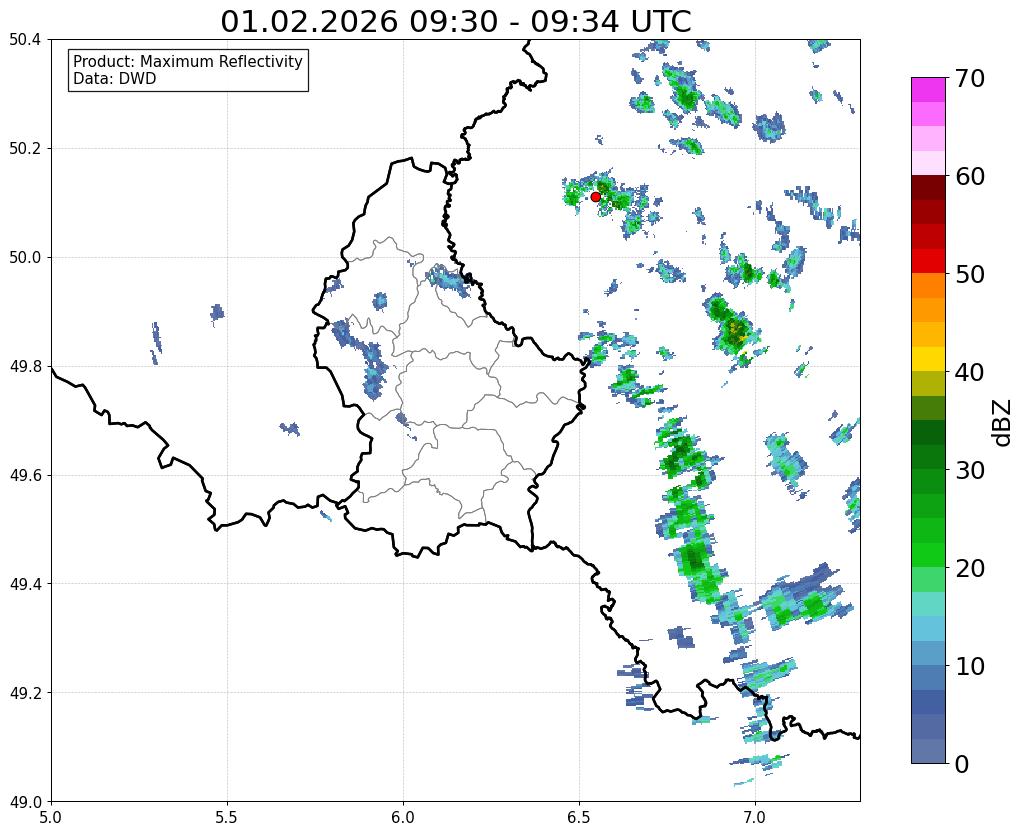Click the red 50 dBZ colorbar segment

[928, 260]
